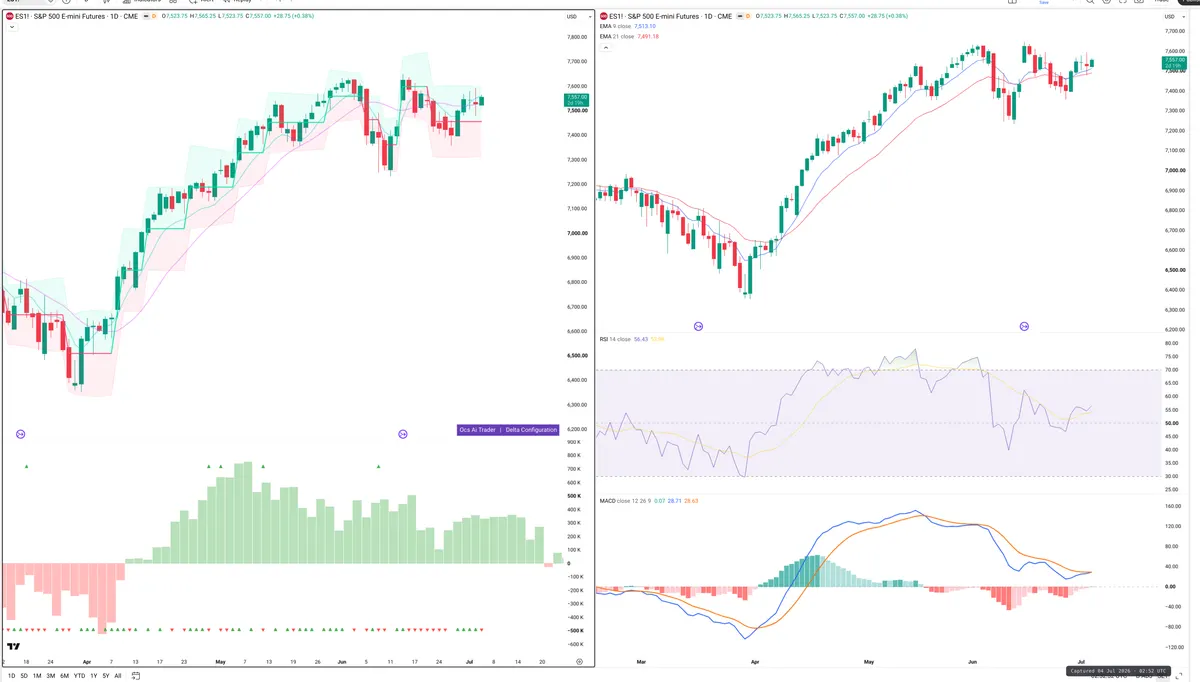Click the May label on left time axis

(x=219, y=662)
